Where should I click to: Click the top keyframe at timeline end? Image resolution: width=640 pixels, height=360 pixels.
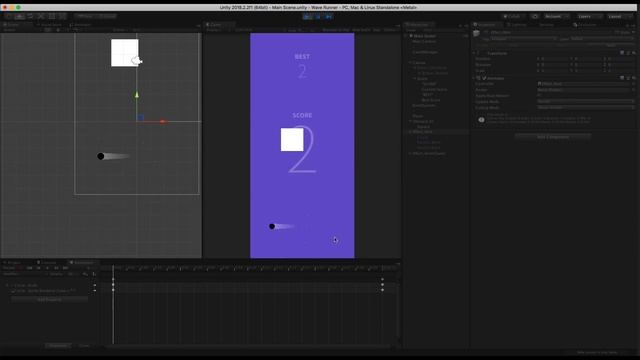tap(382, 280)
